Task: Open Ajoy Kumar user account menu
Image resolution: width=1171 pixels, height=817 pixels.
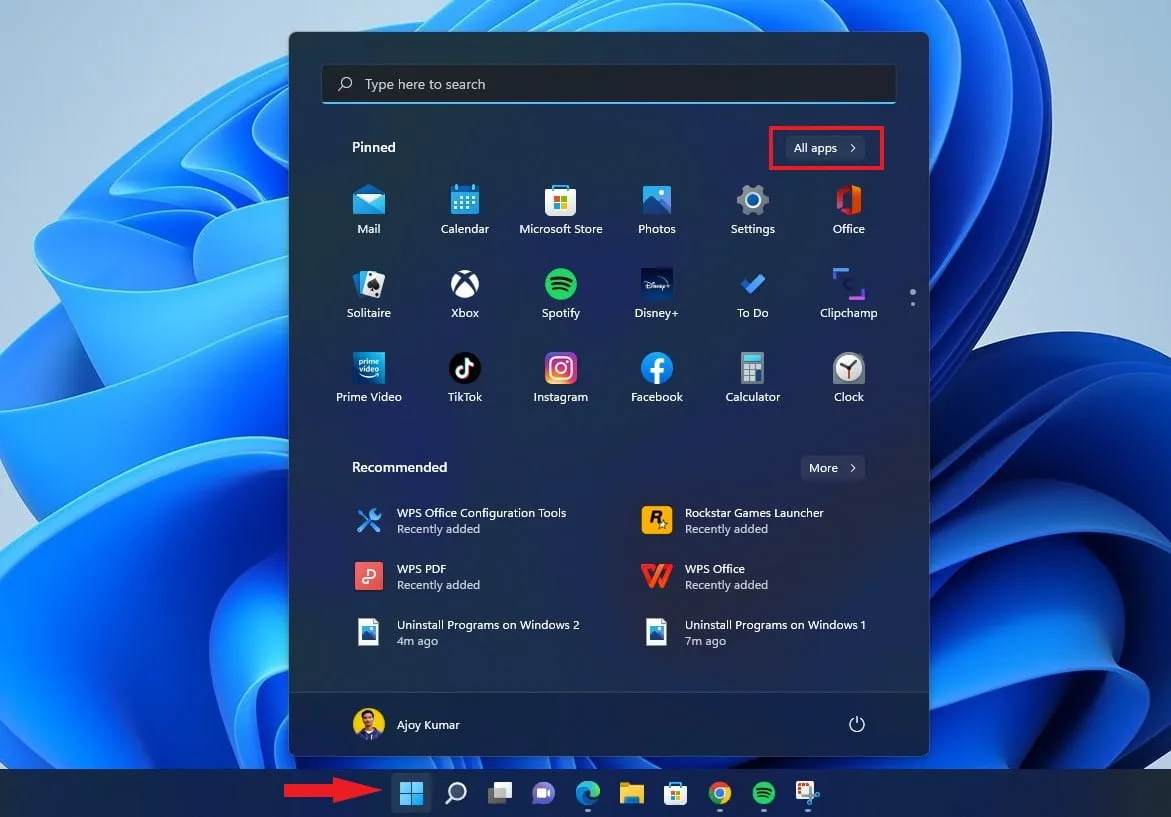Action: 407,725
